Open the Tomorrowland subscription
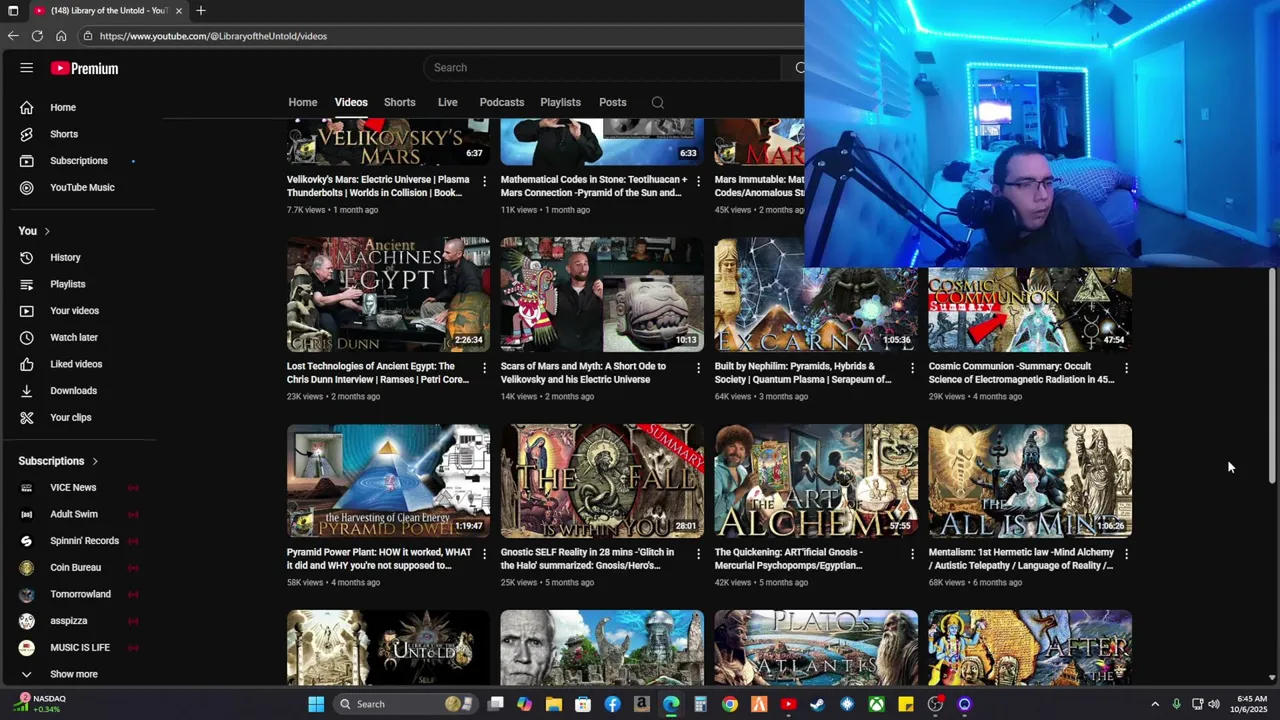 pos(80,594)
